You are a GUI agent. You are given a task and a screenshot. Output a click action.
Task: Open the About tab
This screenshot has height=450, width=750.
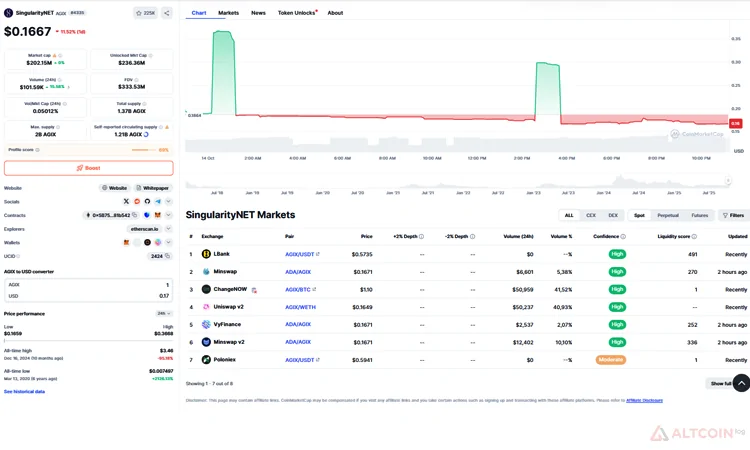pos(335,13)
